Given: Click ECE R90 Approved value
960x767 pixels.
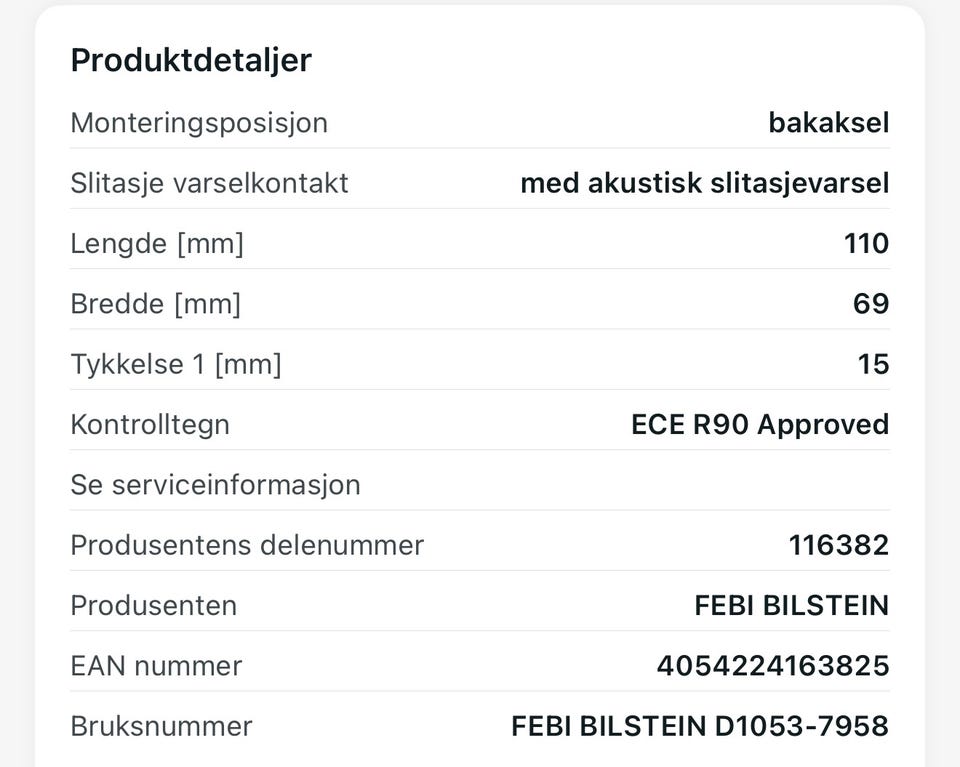Looking at the screenshot, I should [760, 424].
